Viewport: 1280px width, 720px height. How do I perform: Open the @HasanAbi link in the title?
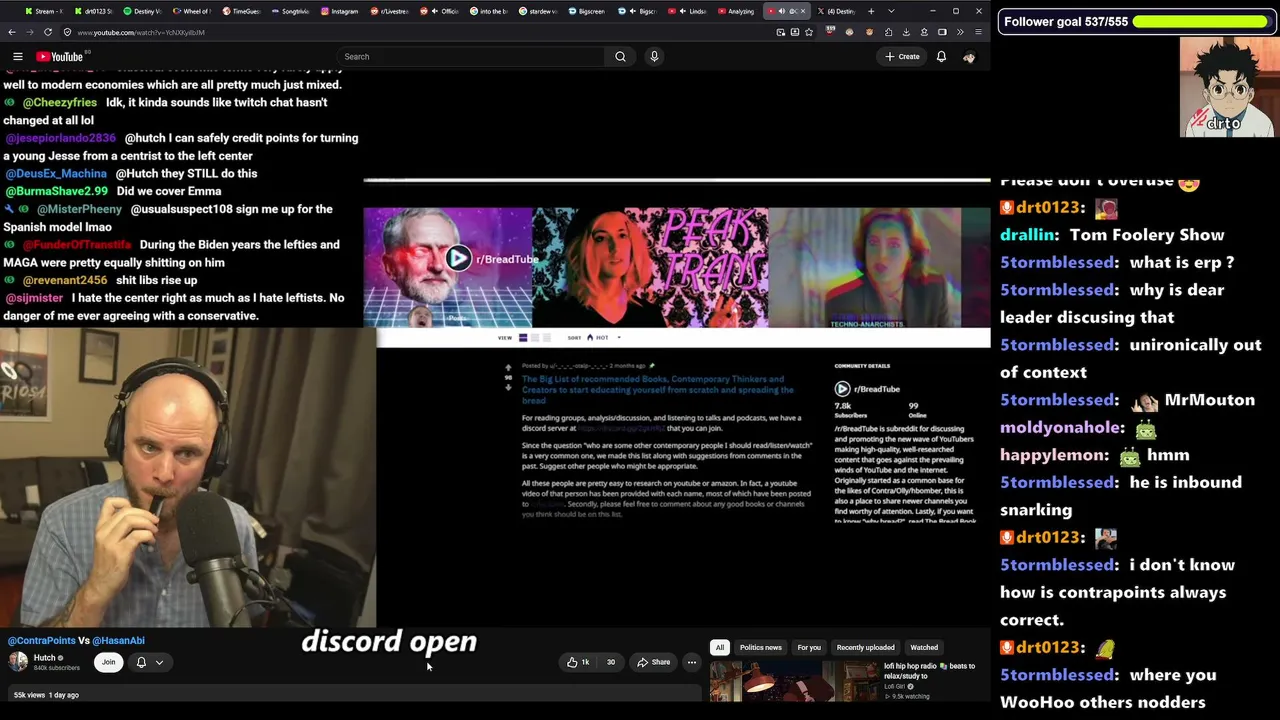119,641
